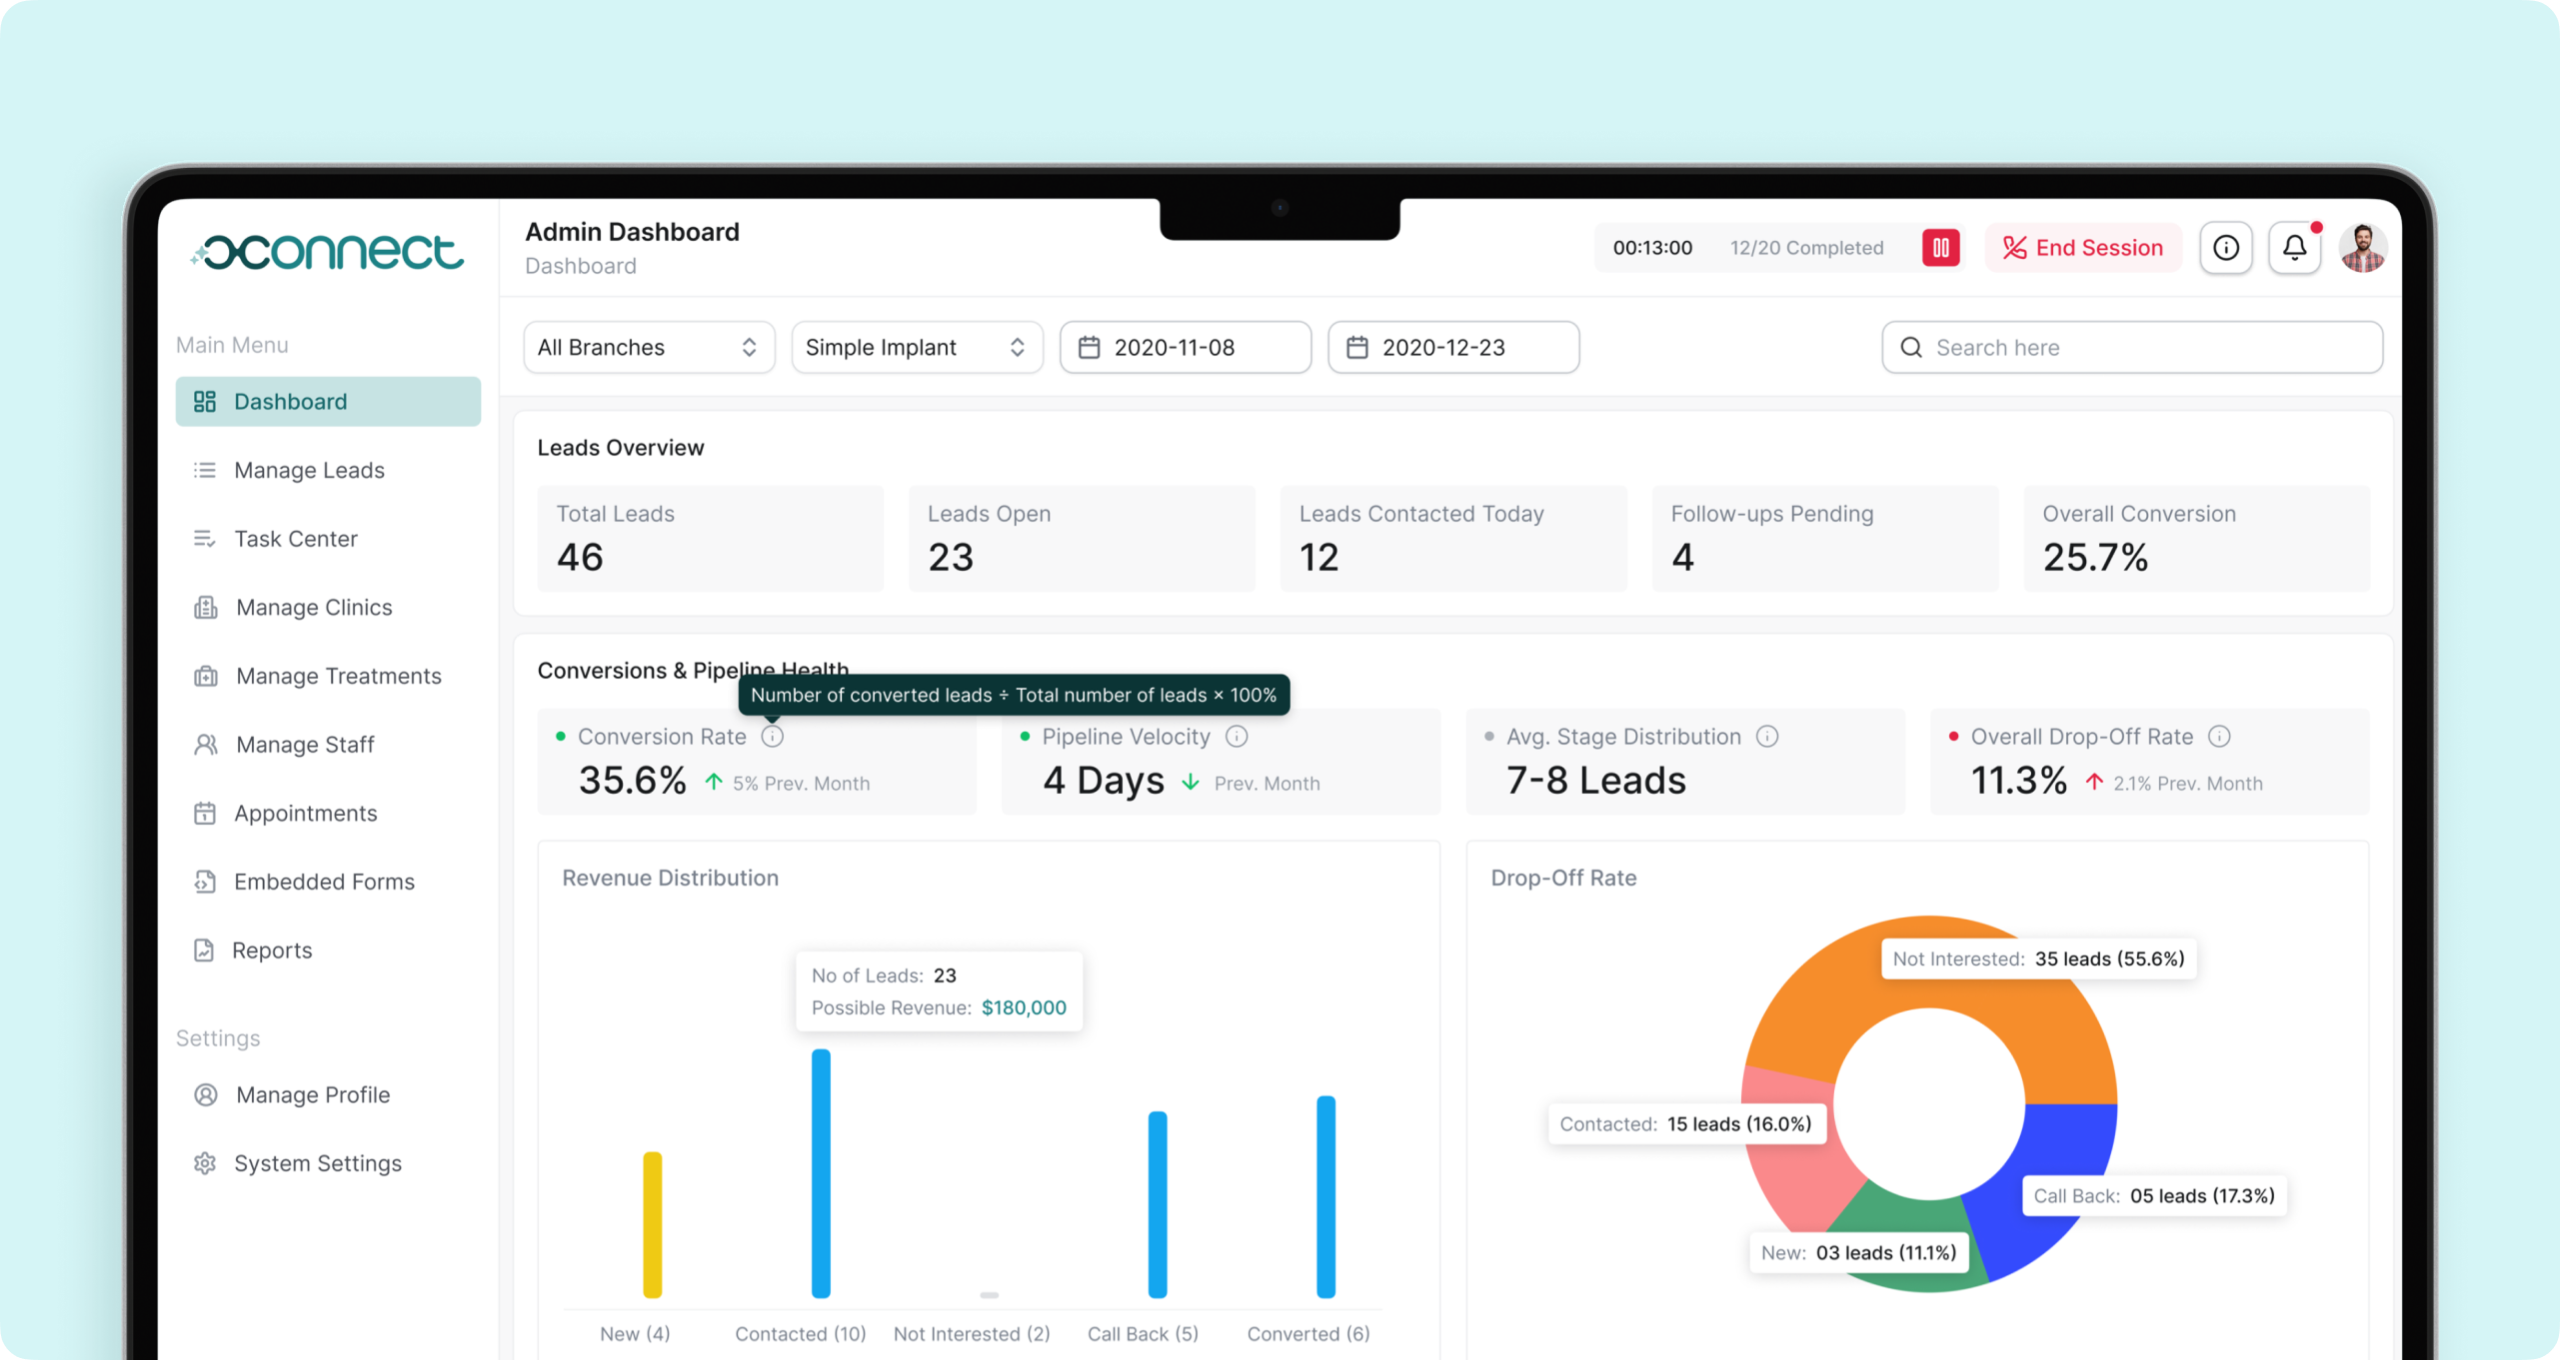Pause the session with the red pause button

1940,248
